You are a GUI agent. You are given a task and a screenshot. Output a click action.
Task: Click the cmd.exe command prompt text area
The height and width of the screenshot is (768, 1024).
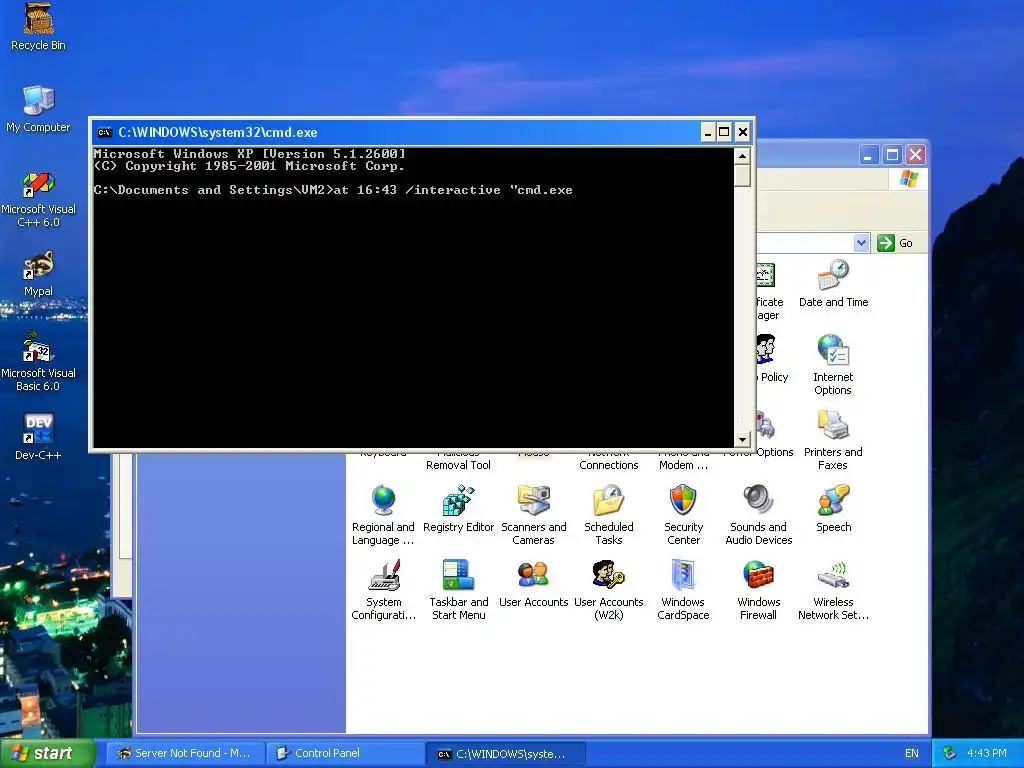pos(413,297)
